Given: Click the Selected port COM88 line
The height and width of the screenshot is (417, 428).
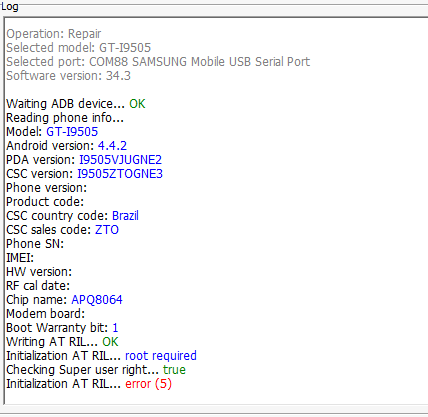Looking at the screenshot, I should pos(158,62).
